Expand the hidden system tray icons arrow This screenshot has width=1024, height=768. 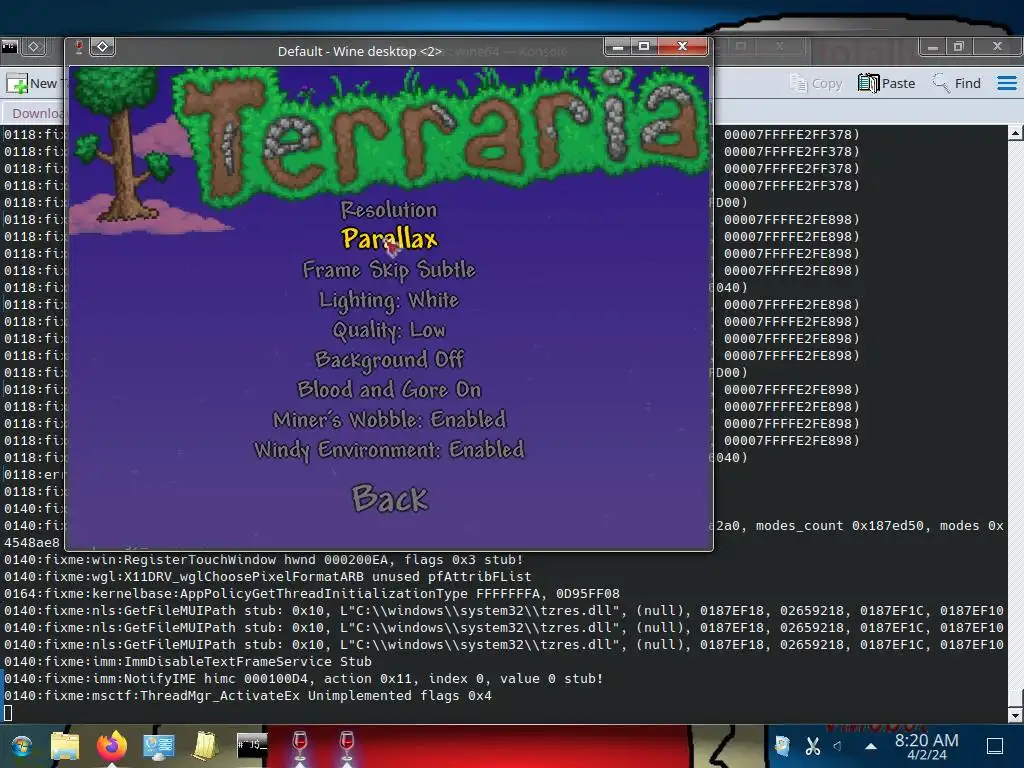(871, 746)
